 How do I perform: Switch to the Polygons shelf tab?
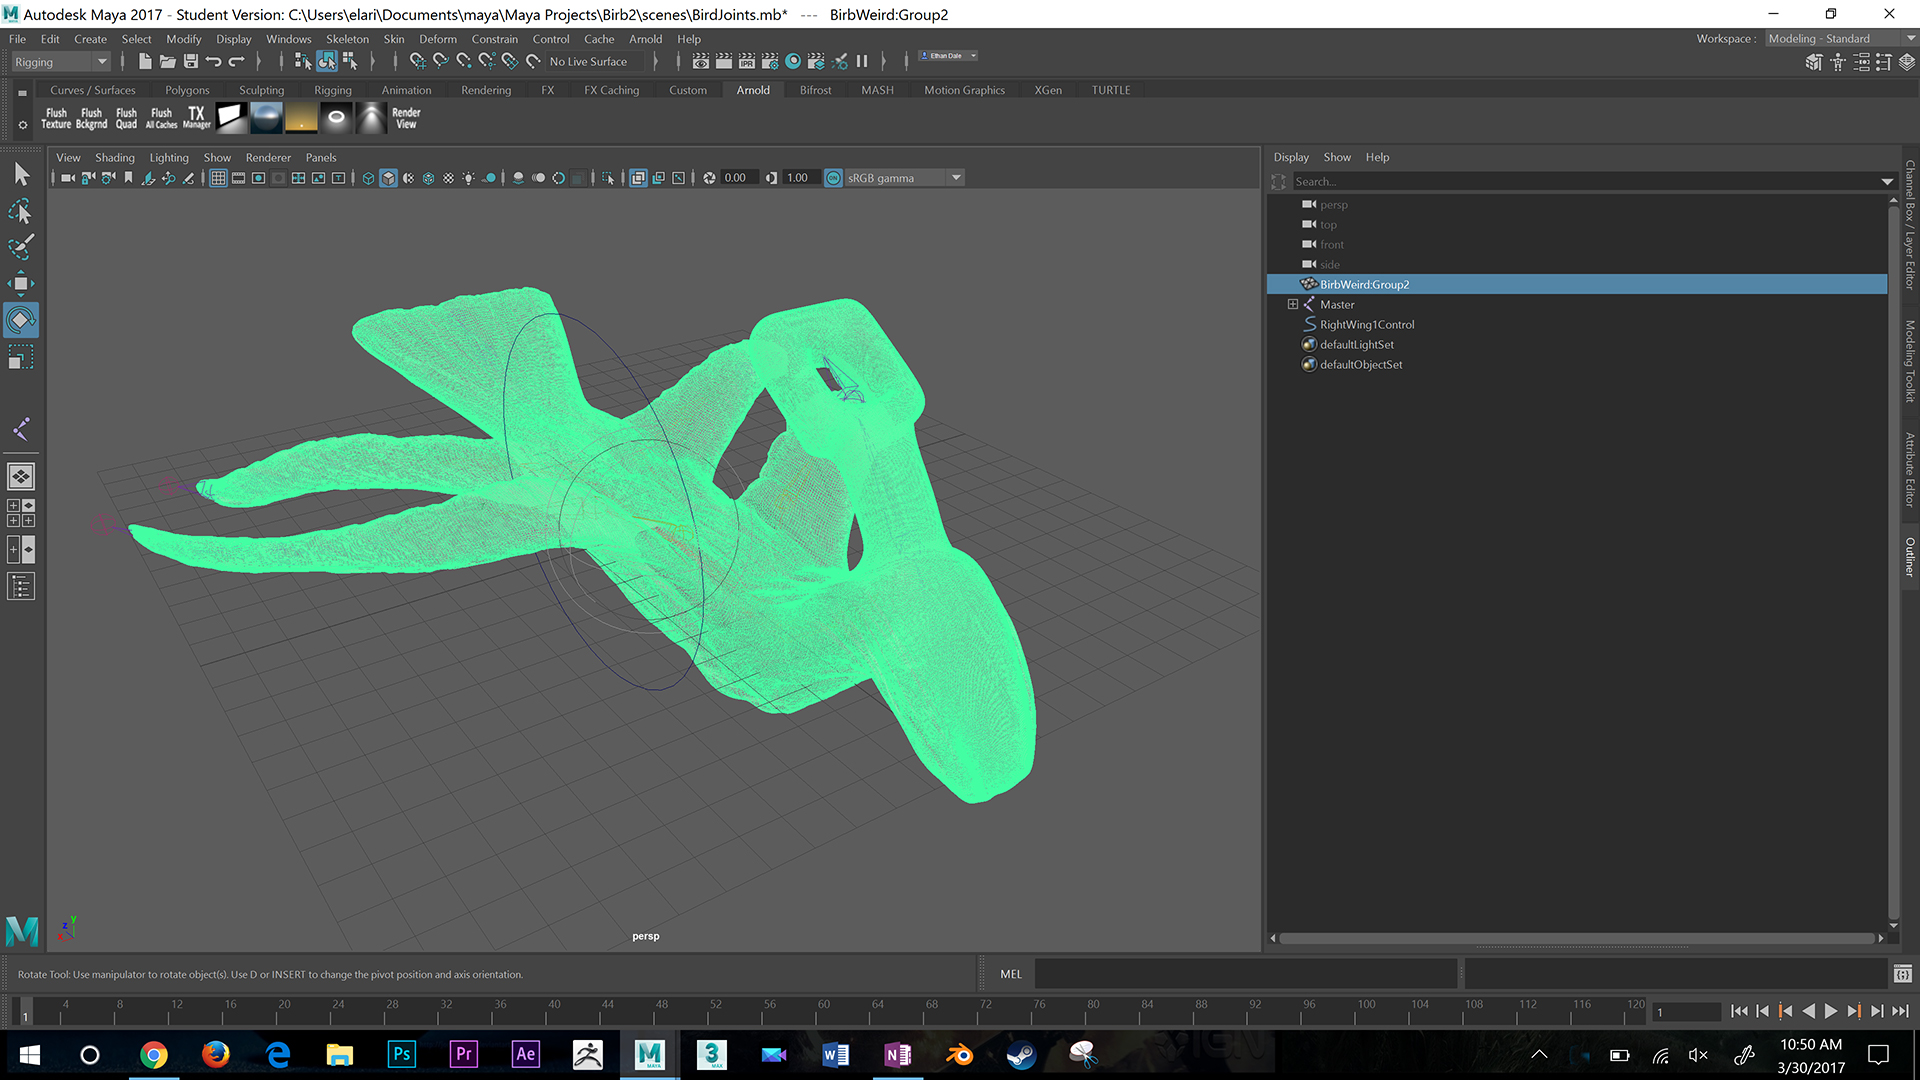187,90
